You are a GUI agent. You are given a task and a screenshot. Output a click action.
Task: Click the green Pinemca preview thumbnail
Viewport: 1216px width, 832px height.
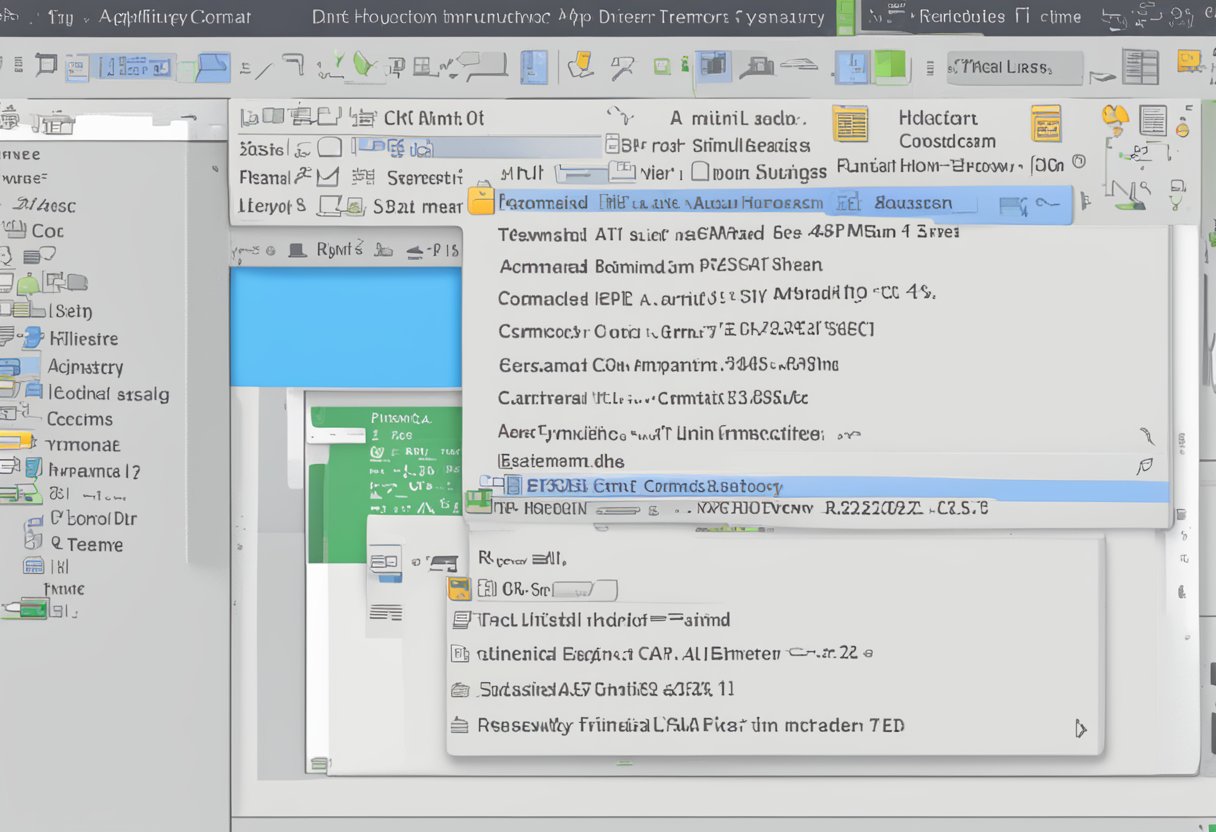pos(388,460)
